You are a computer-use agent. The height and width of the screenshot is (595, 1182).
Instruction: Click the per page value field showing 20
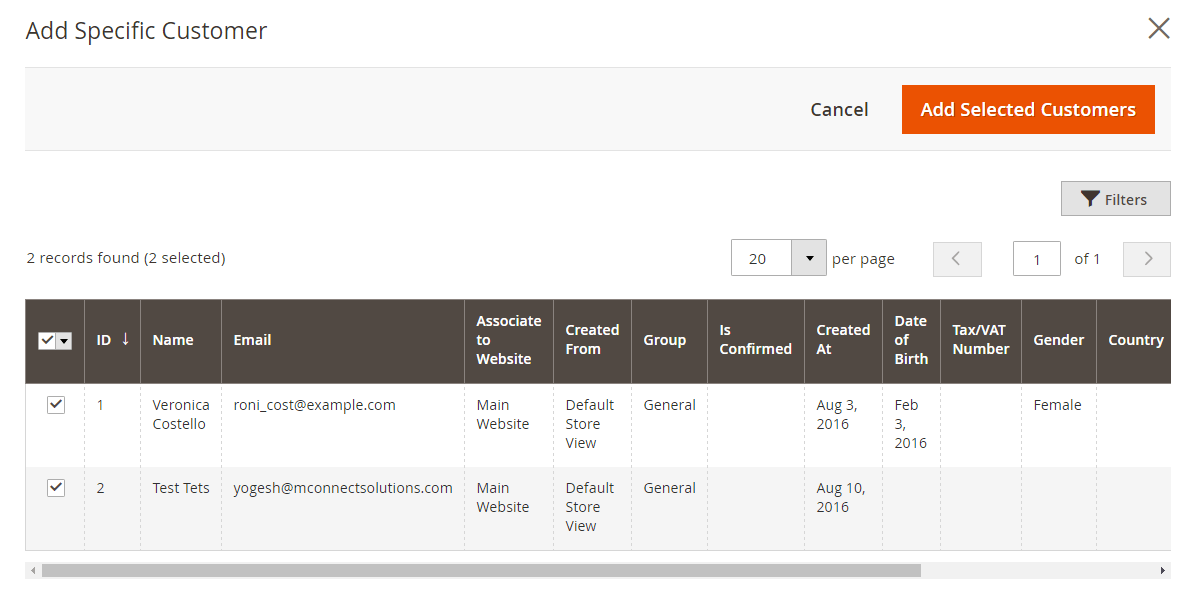click(761, 259)
